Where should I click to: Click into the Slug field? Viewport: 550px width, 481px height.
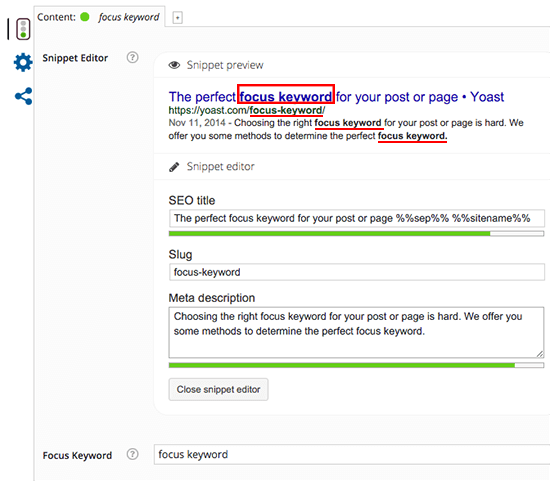(357, 272)
